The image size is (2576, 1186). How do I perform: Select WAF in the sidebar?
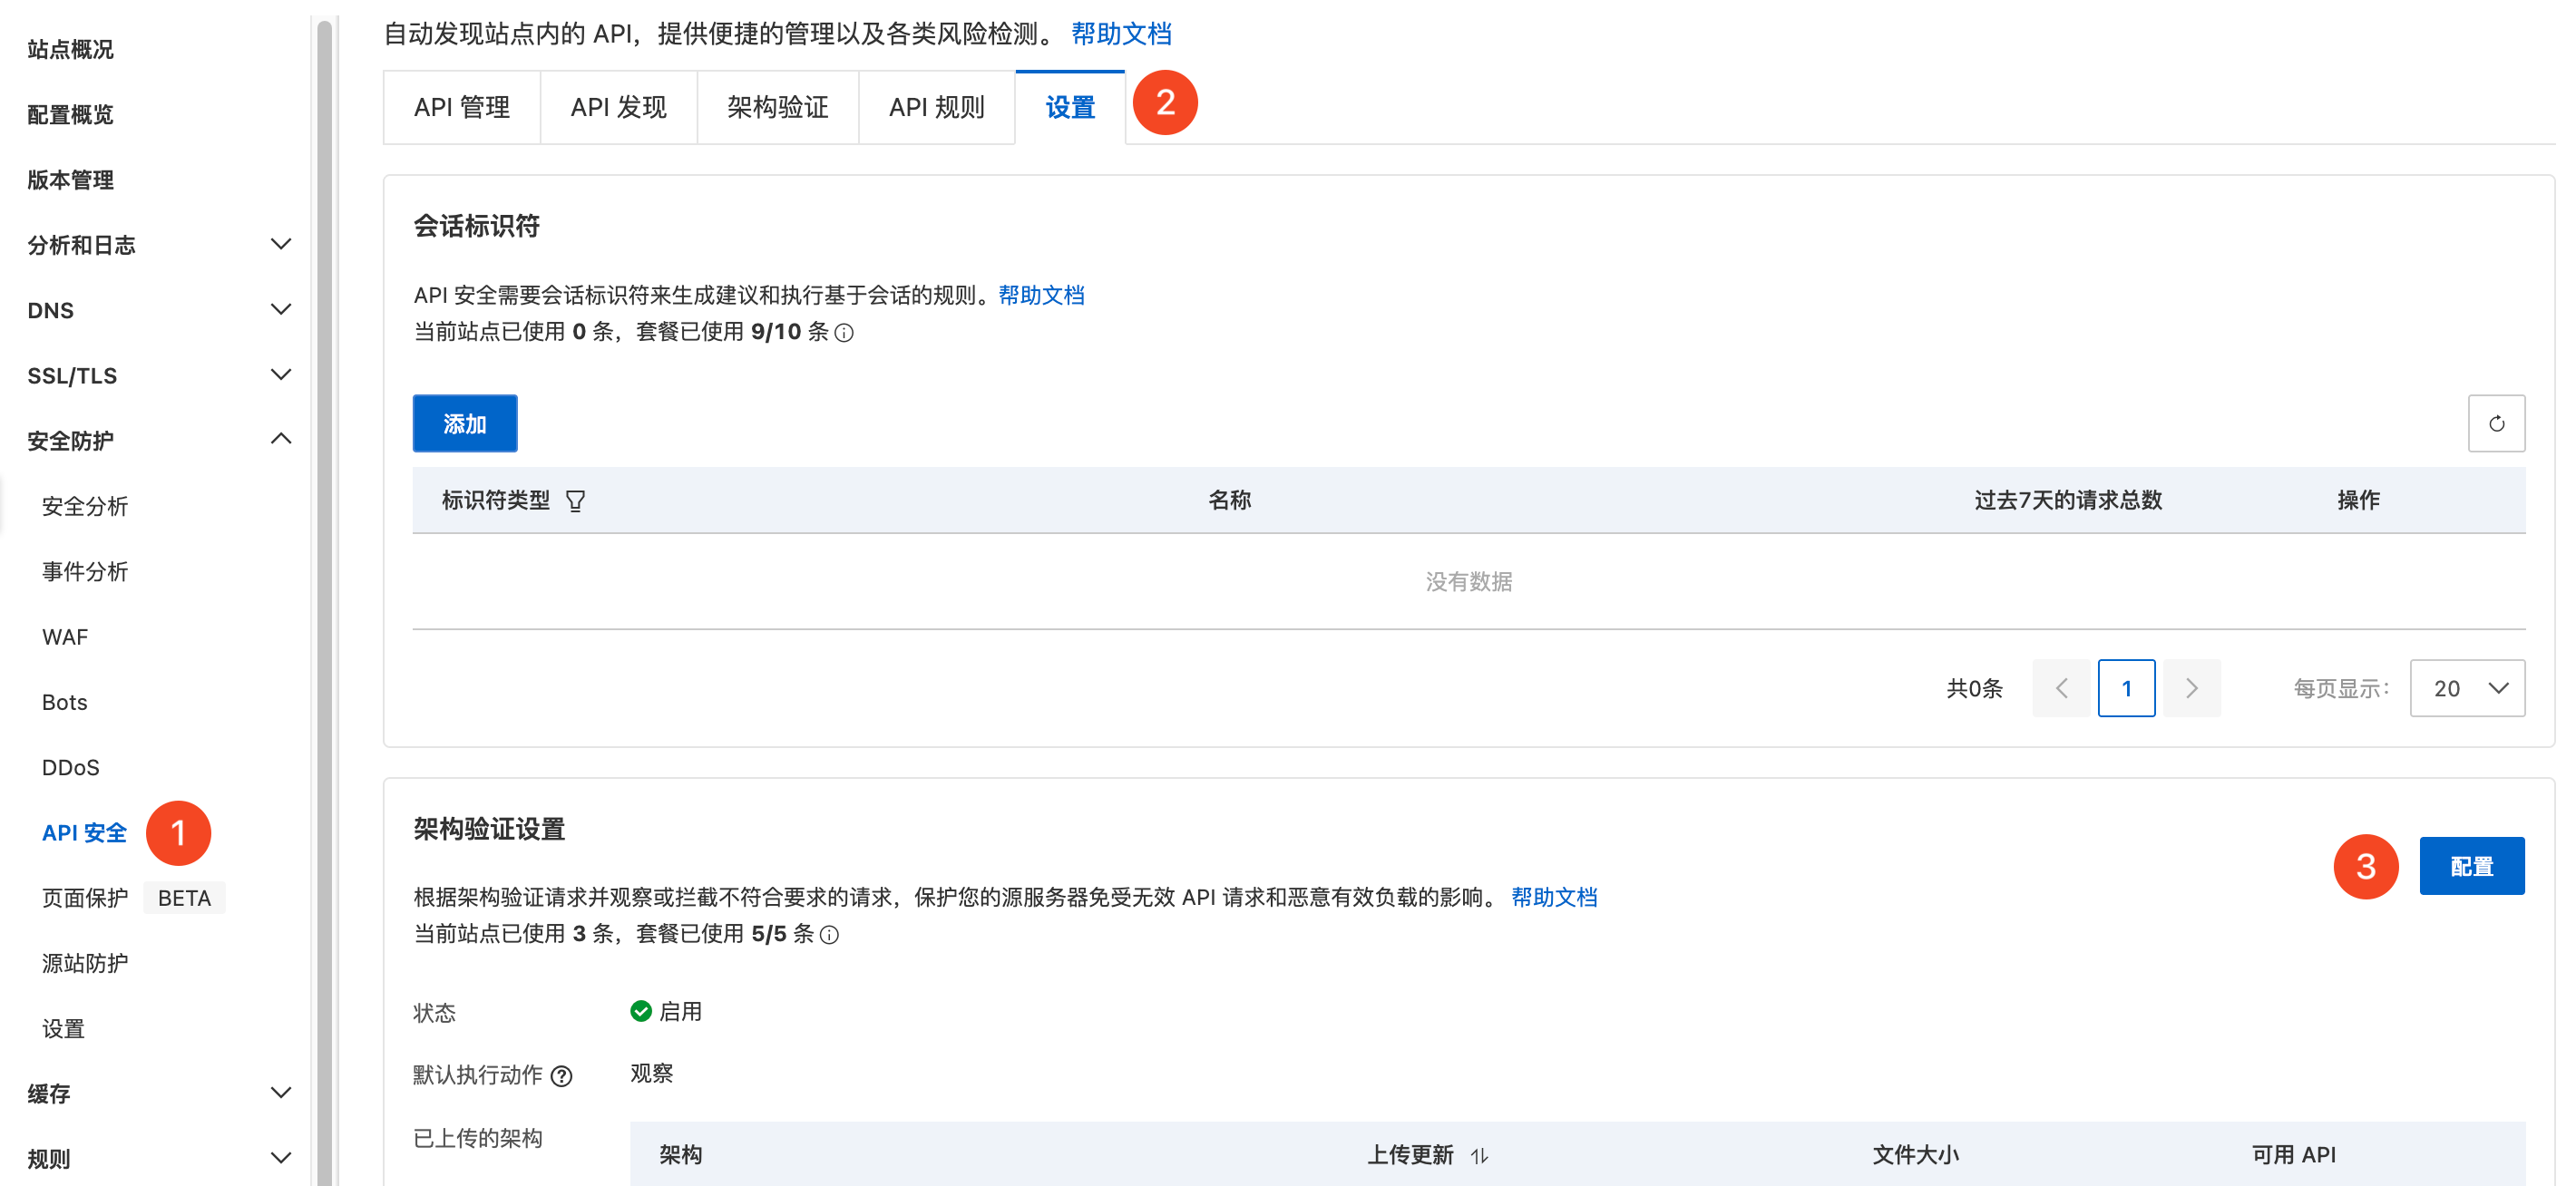coord(65,637)
